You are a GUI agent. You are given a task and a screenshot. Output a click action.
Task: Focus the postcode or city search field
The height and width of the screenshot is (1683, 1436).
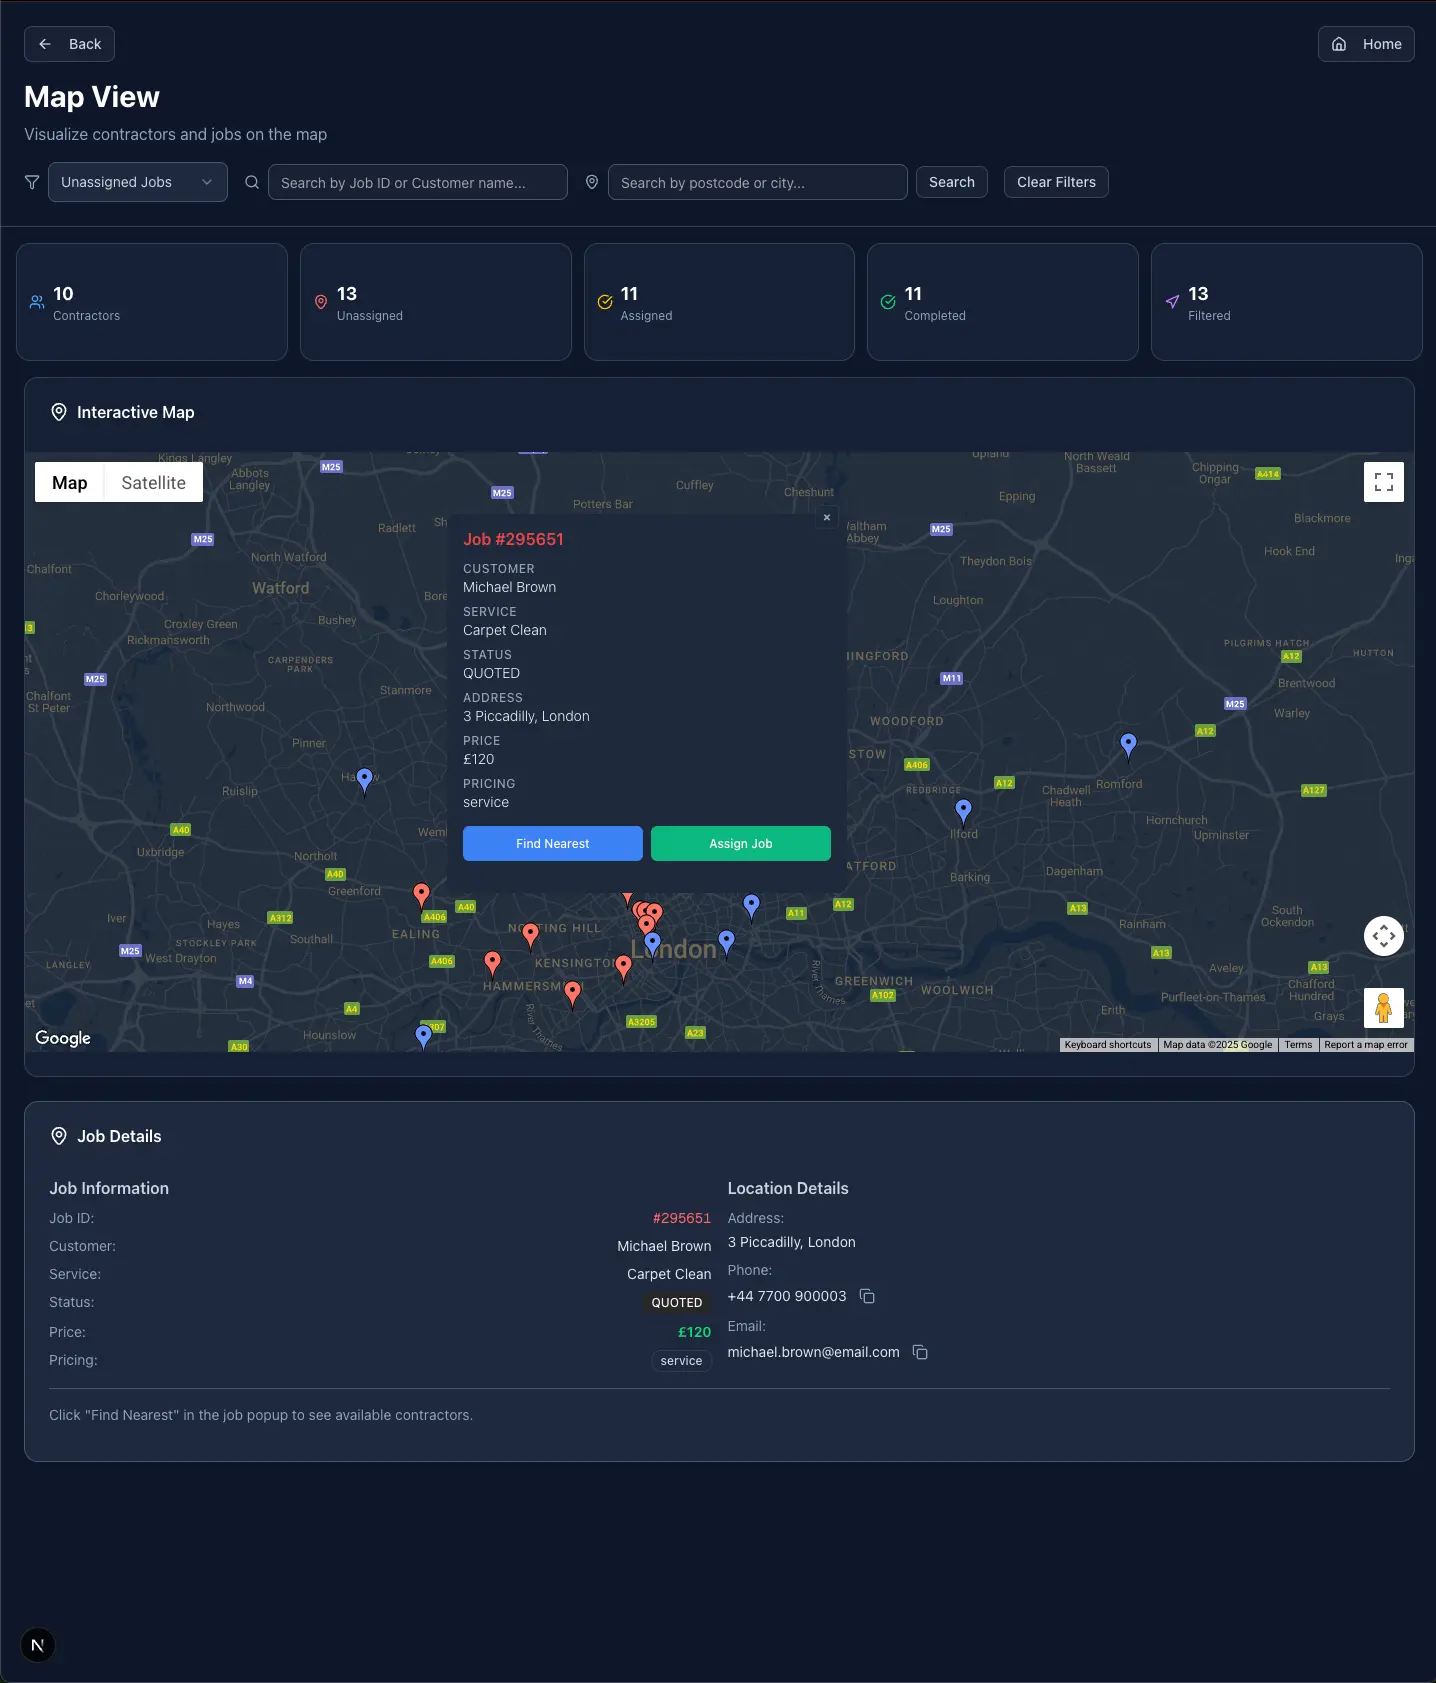(758, 182)
